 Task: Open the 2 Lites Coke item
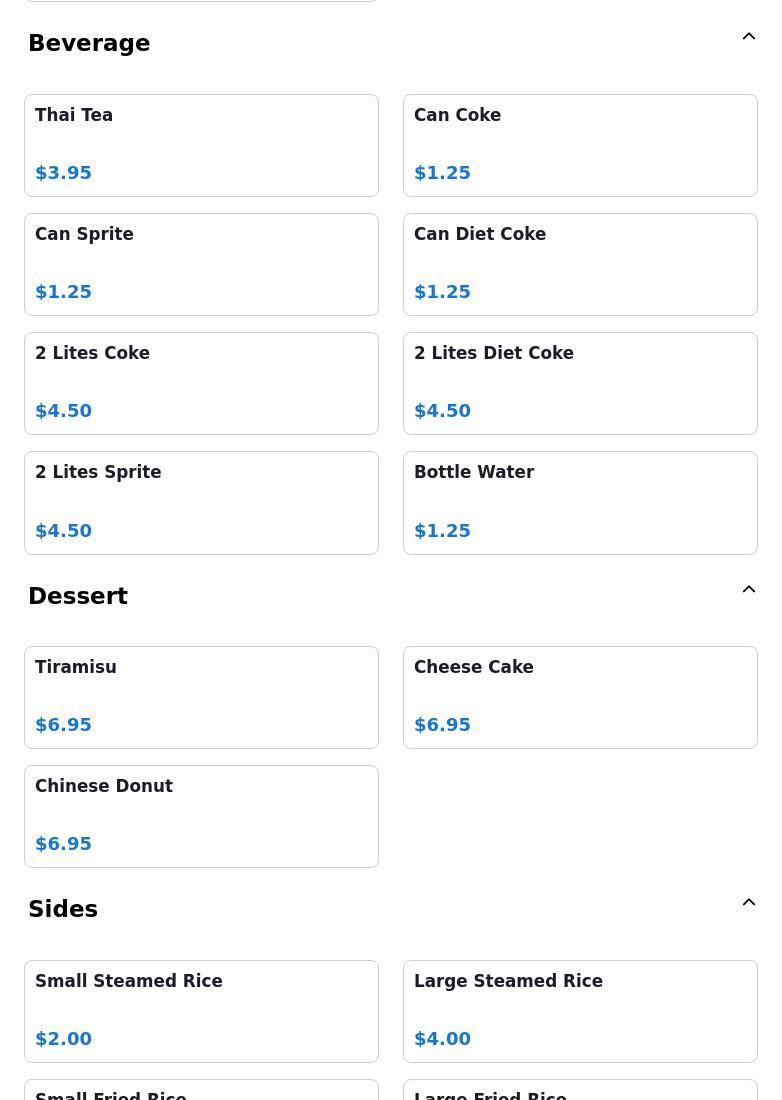[x=201, y=383]
